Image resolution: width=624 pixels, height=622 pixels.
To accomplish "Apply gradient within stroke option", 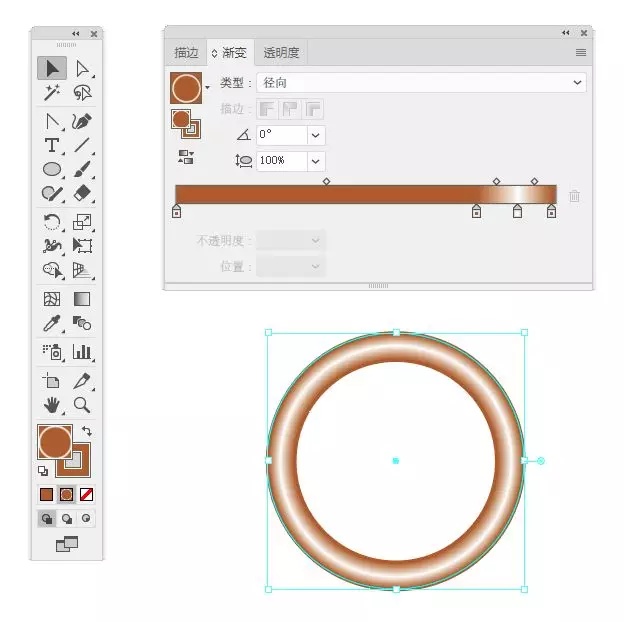I will 267,109.
